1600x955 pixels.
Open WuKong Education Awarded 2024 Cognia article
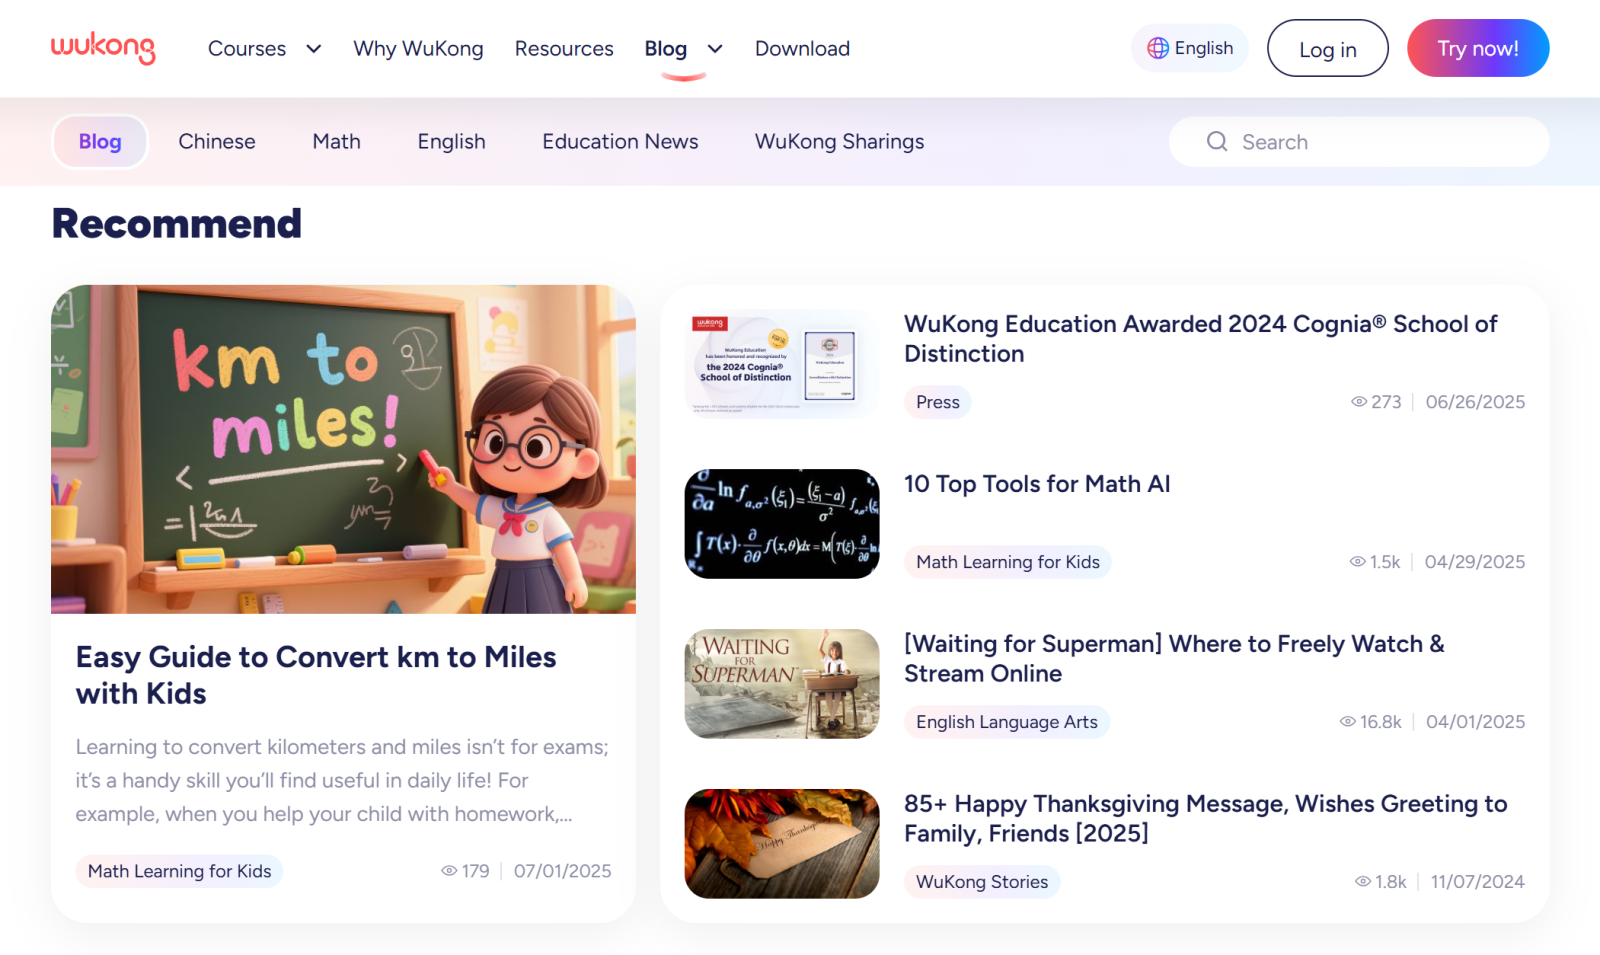(1200, 339)
